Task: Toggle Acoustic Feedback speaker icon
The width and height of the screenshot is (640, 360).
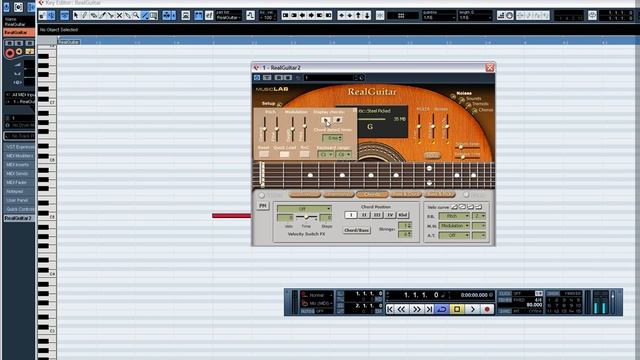Action: [x=51, y=16]
